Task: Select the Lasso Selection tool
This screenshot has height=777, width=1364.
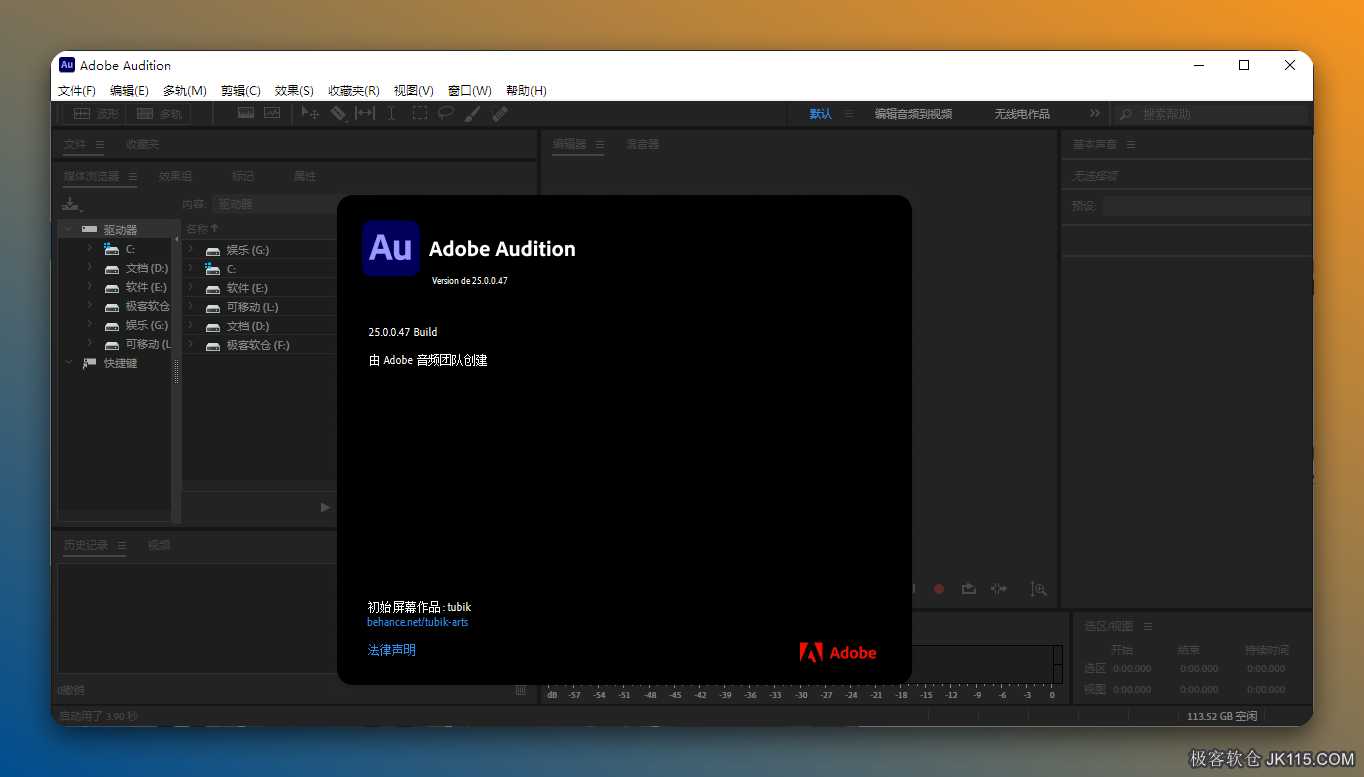Action: point(446,114)
